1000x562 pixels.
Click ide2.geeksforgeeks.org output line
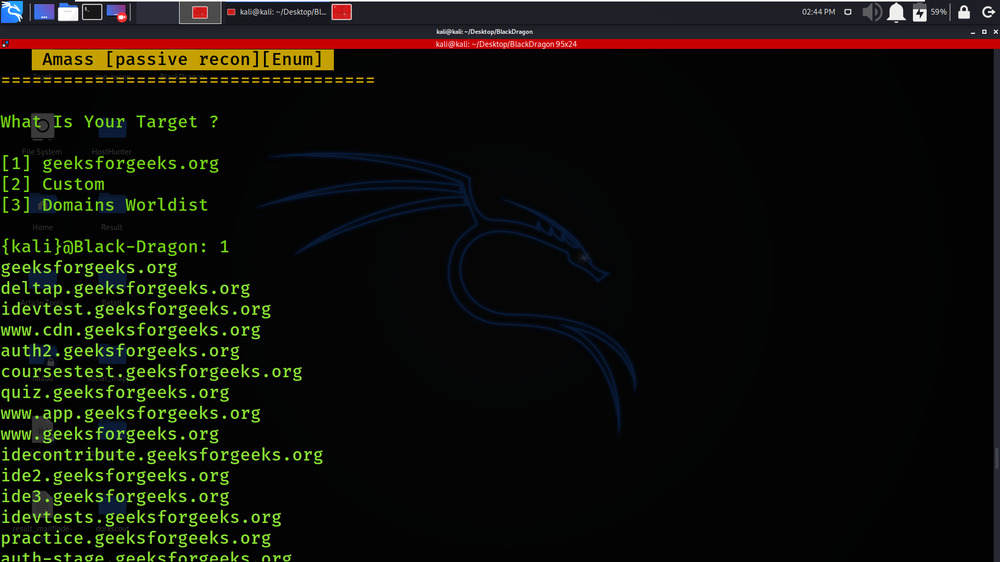115,476
